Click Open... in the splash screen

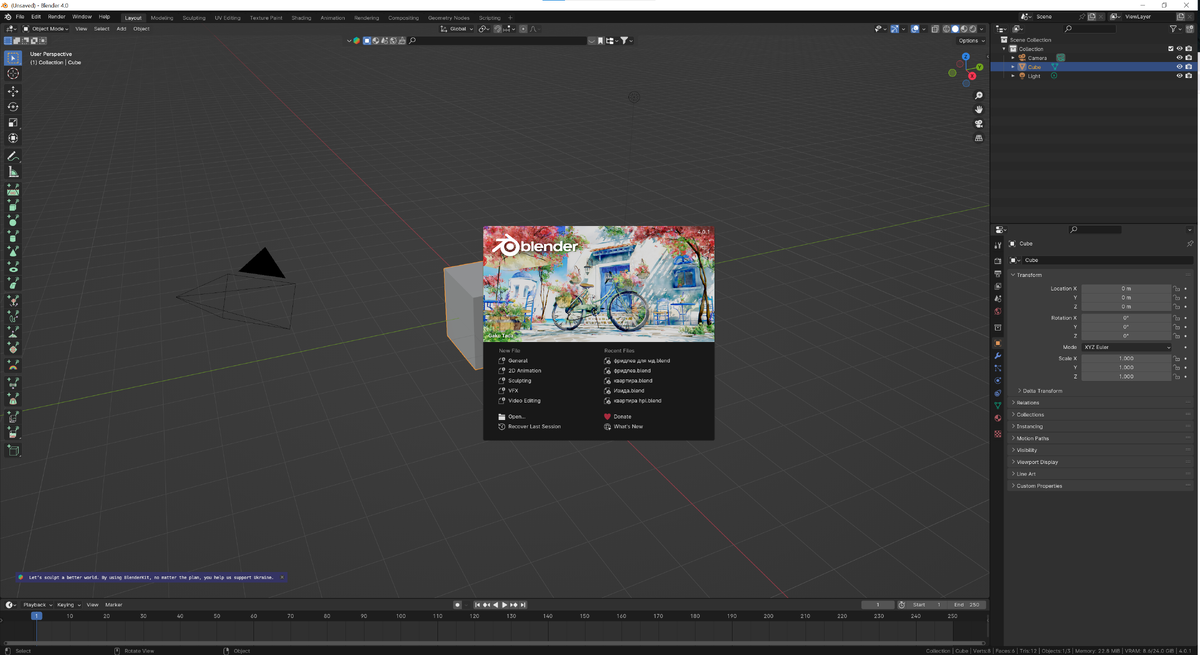[x=516, y=417]
